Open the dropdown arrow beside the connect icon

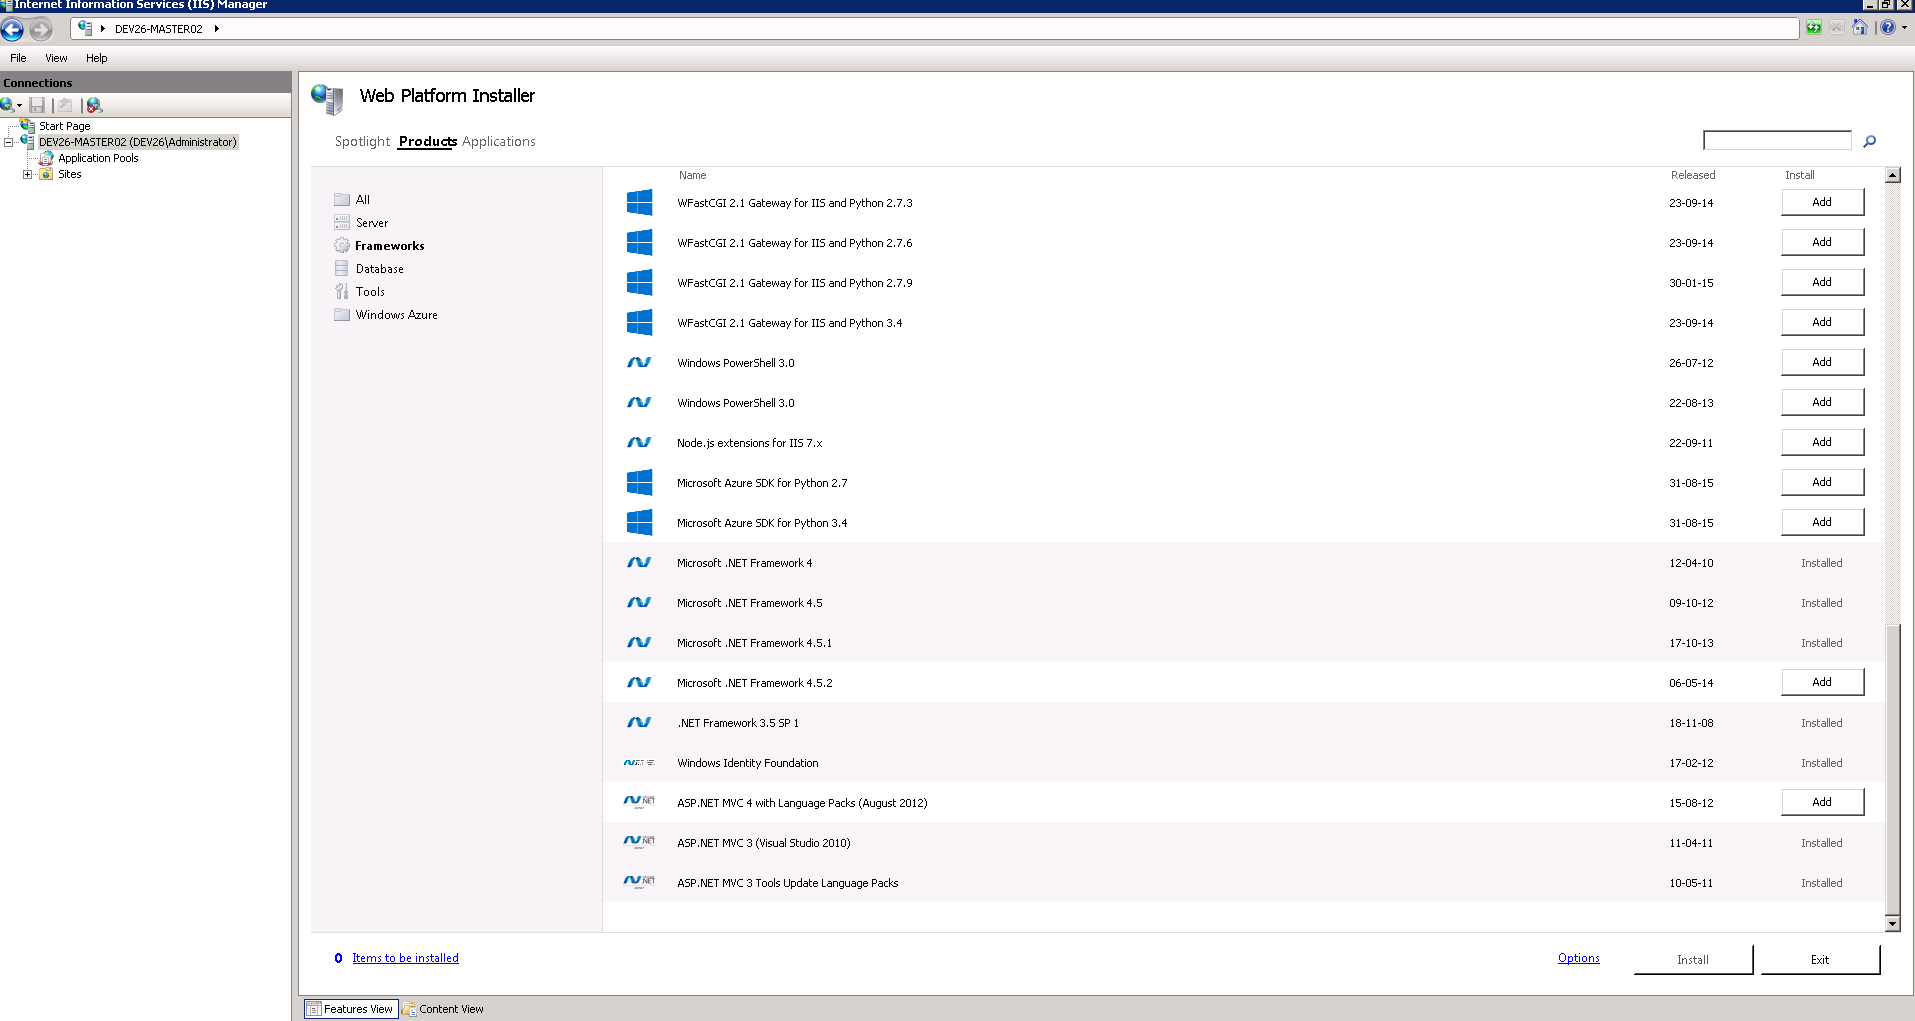pyautogui.click(x=19, y=106)
